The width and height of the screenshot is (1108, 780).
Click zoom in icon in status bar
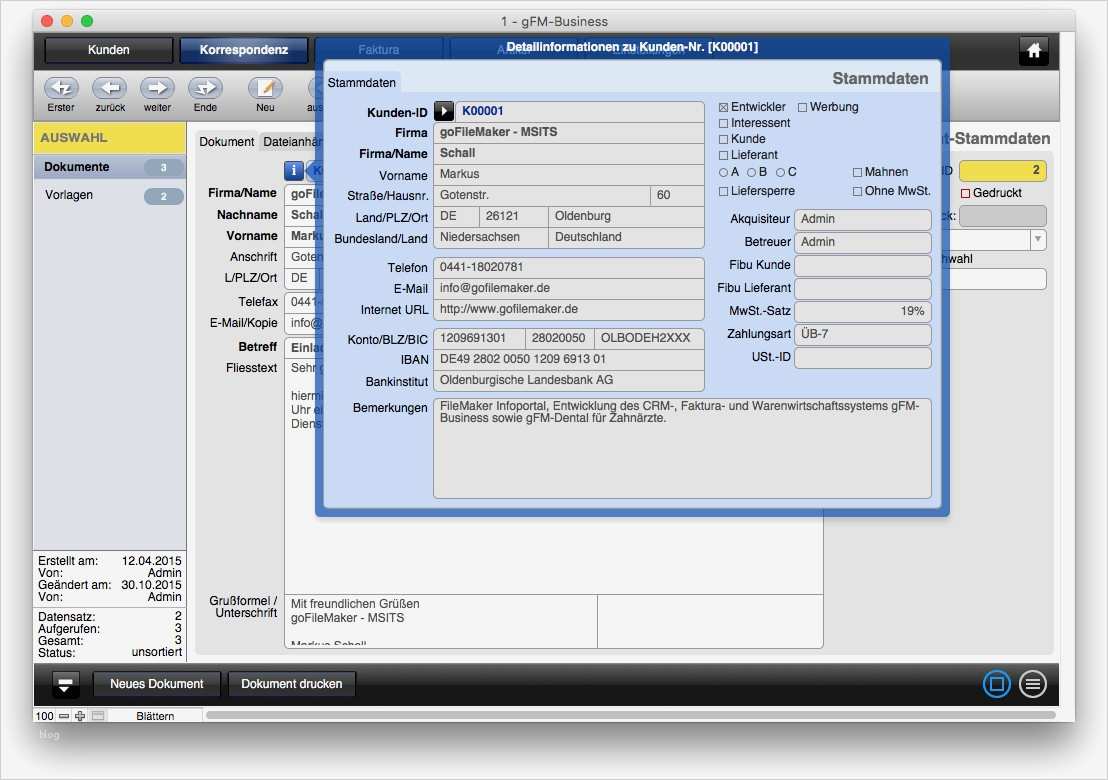pyautogui.click(x=80, y=716)
